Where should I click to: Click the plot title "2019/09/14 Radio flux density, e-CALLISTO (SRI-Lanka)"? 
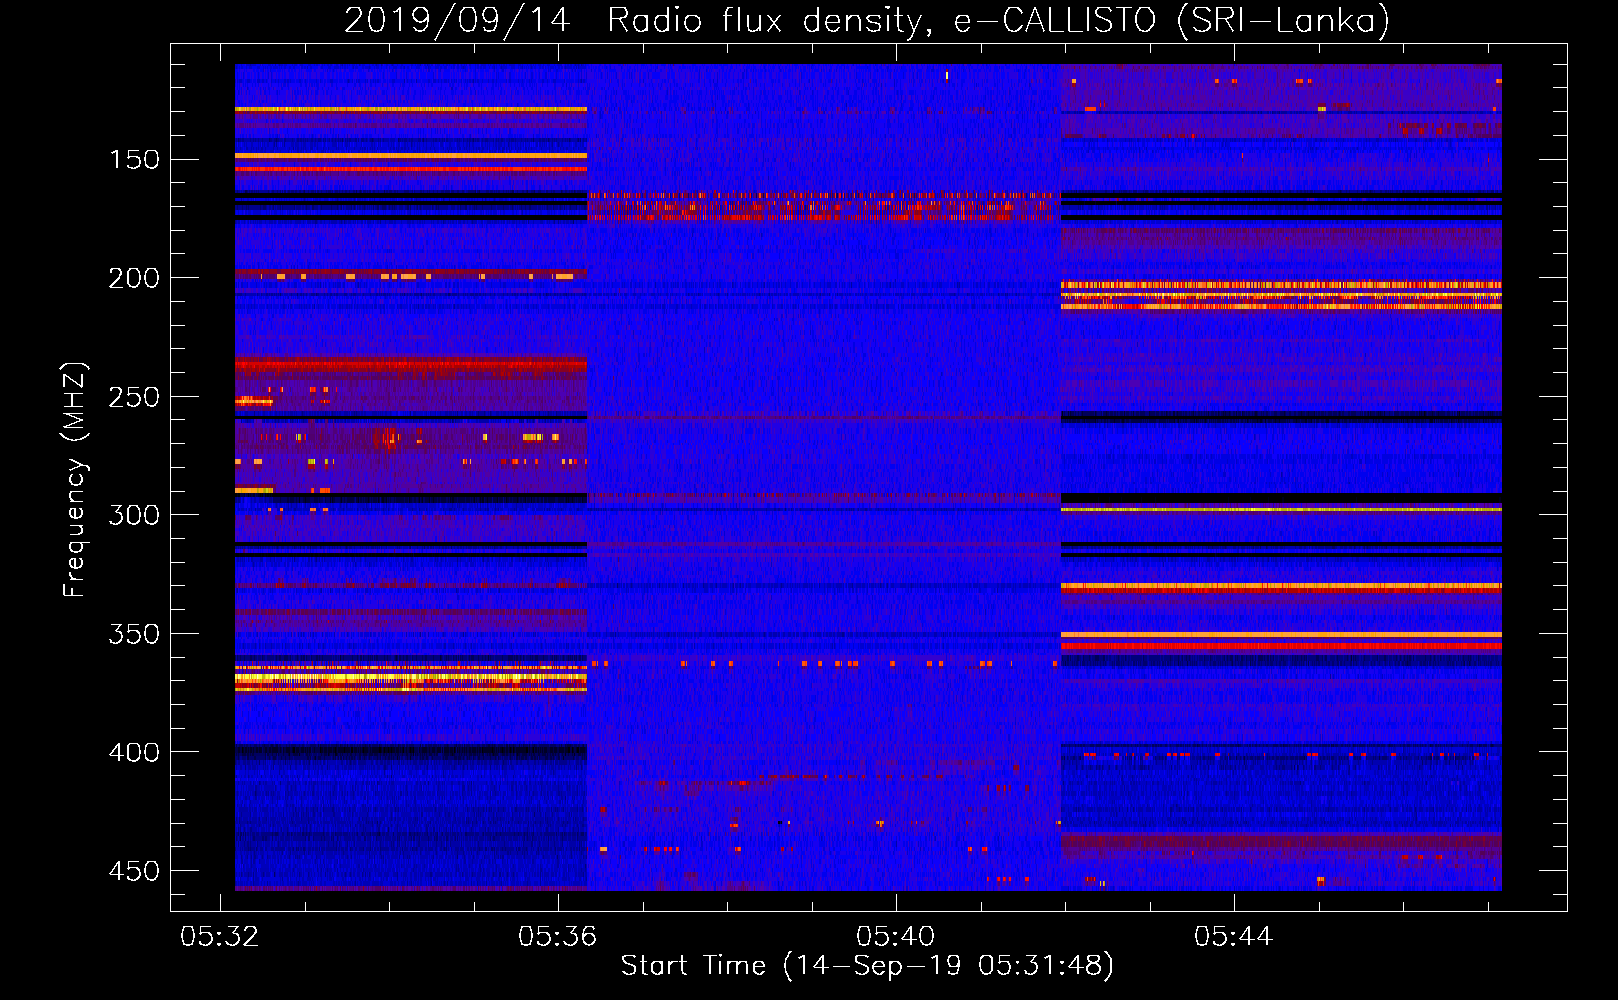pos(867,20)
